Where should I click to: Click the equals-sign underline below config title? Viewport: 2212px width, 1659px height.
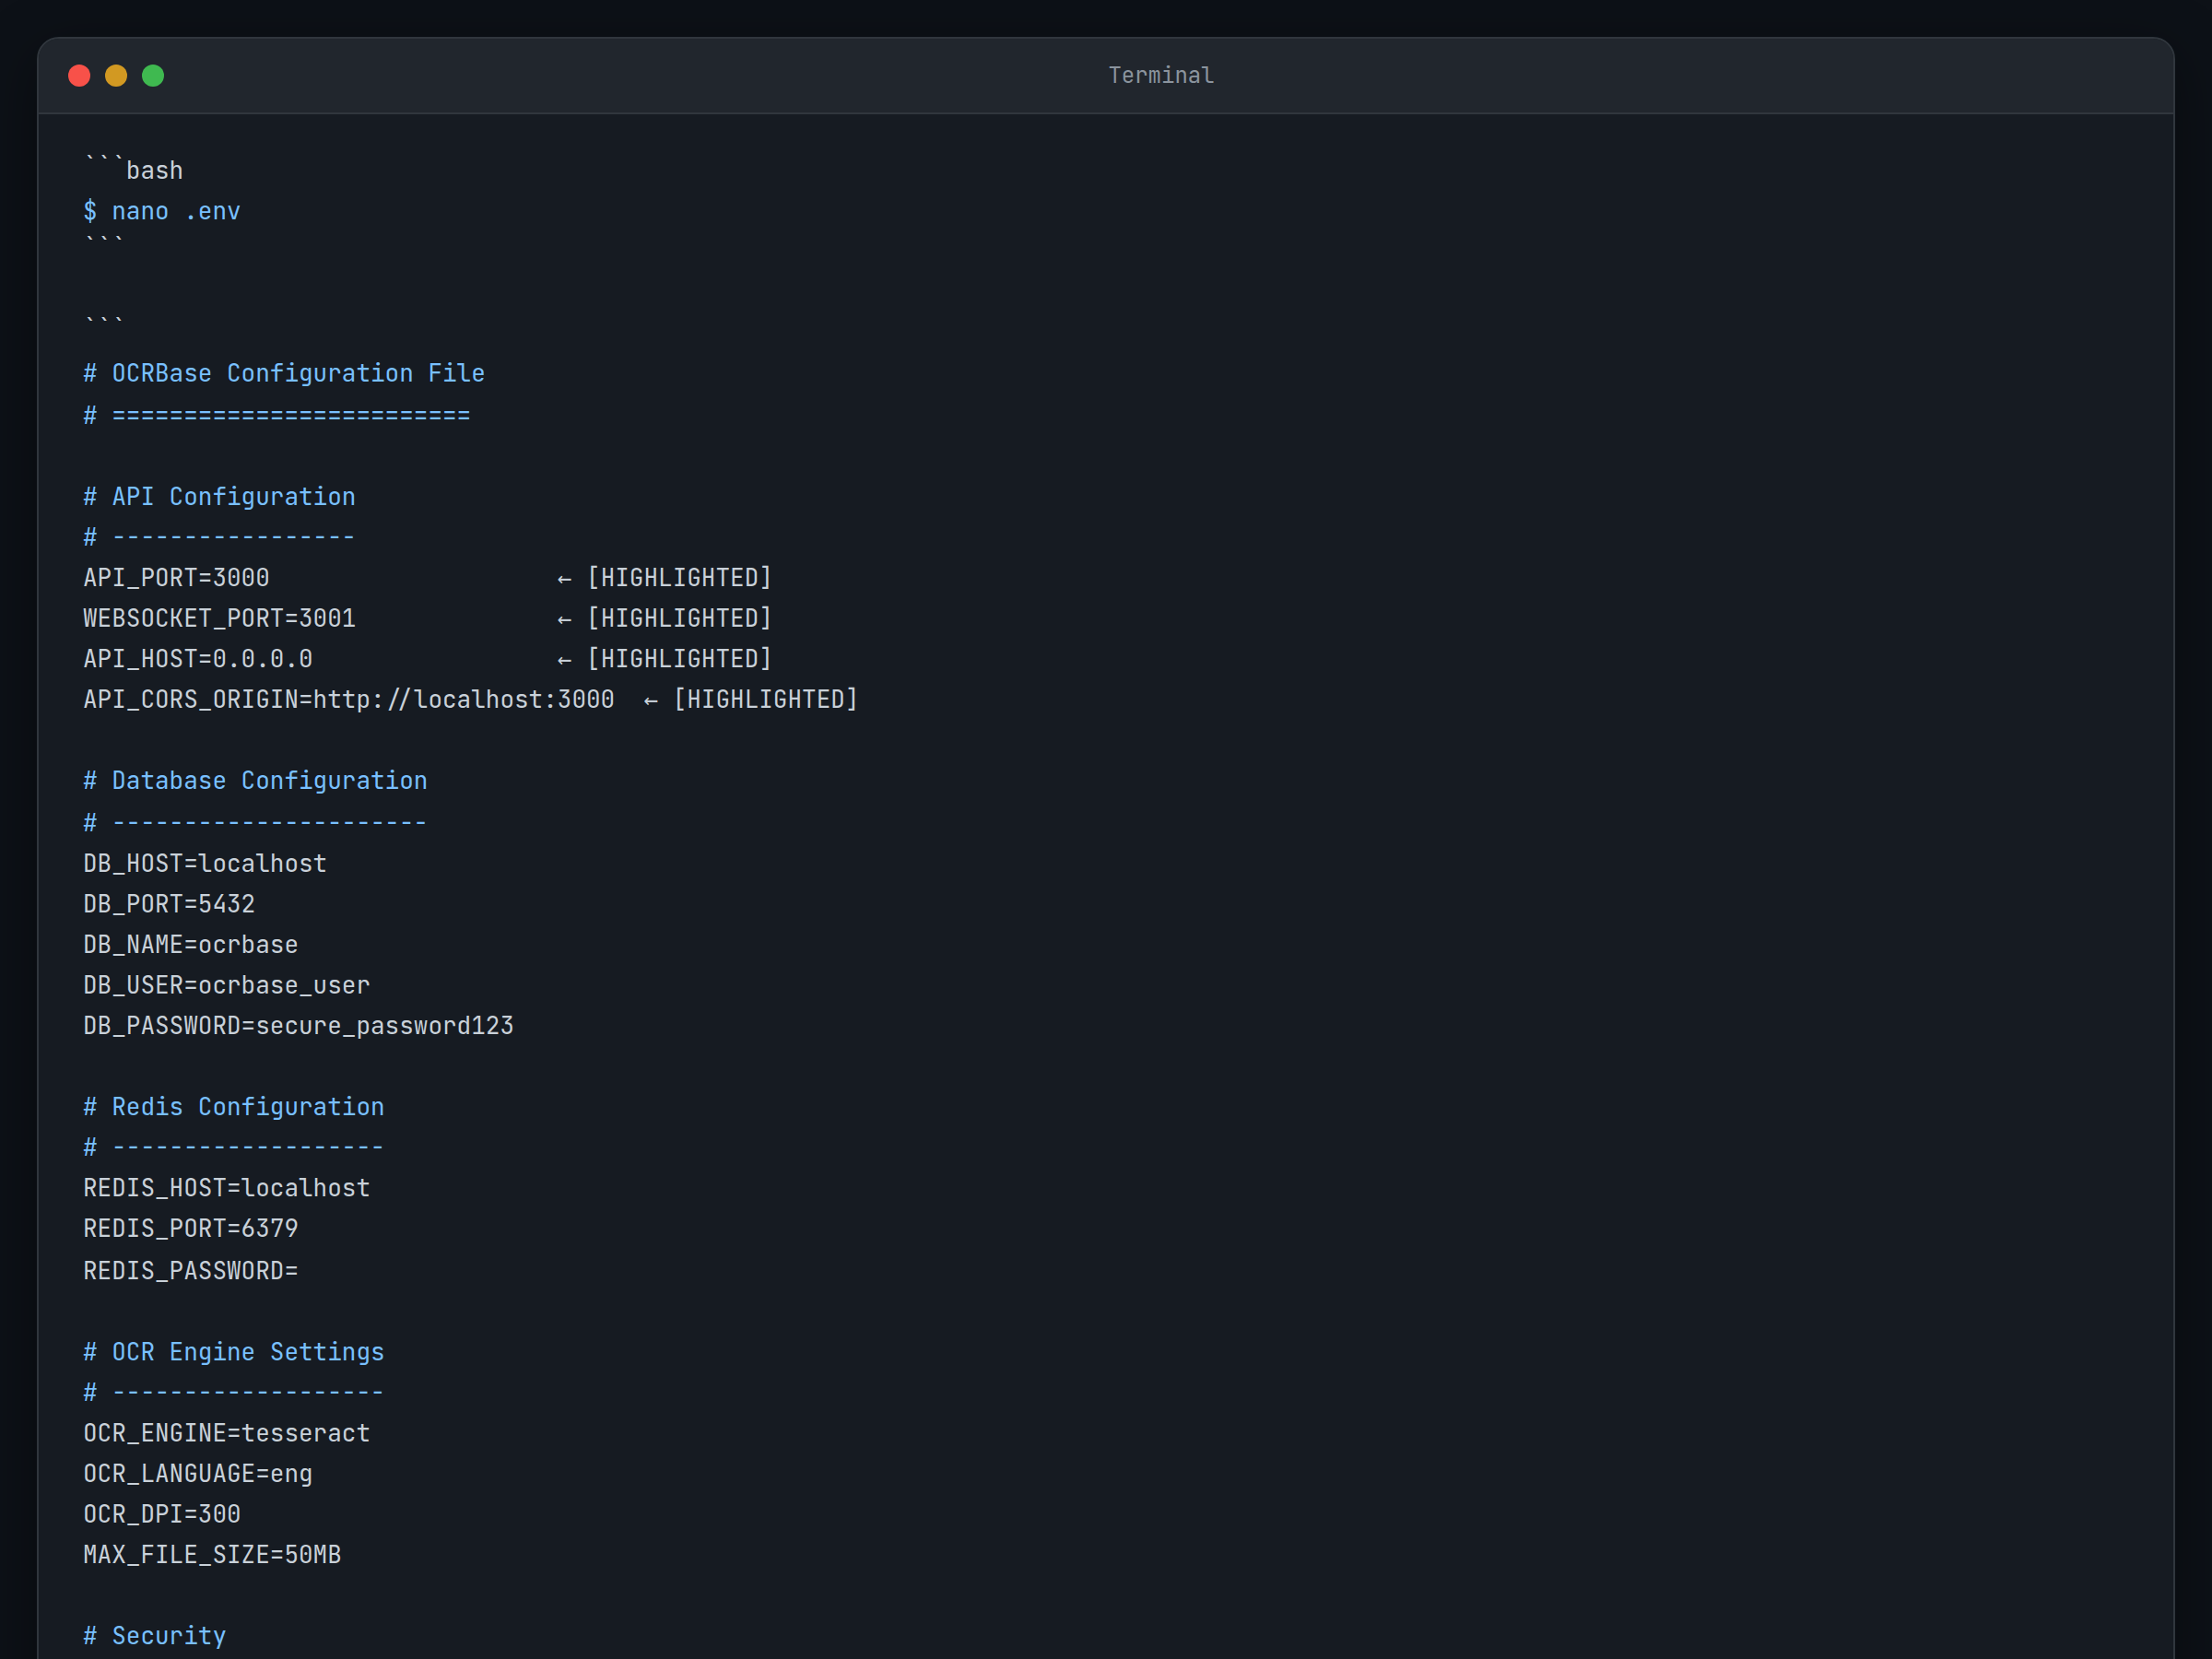(x=277, y=415)
